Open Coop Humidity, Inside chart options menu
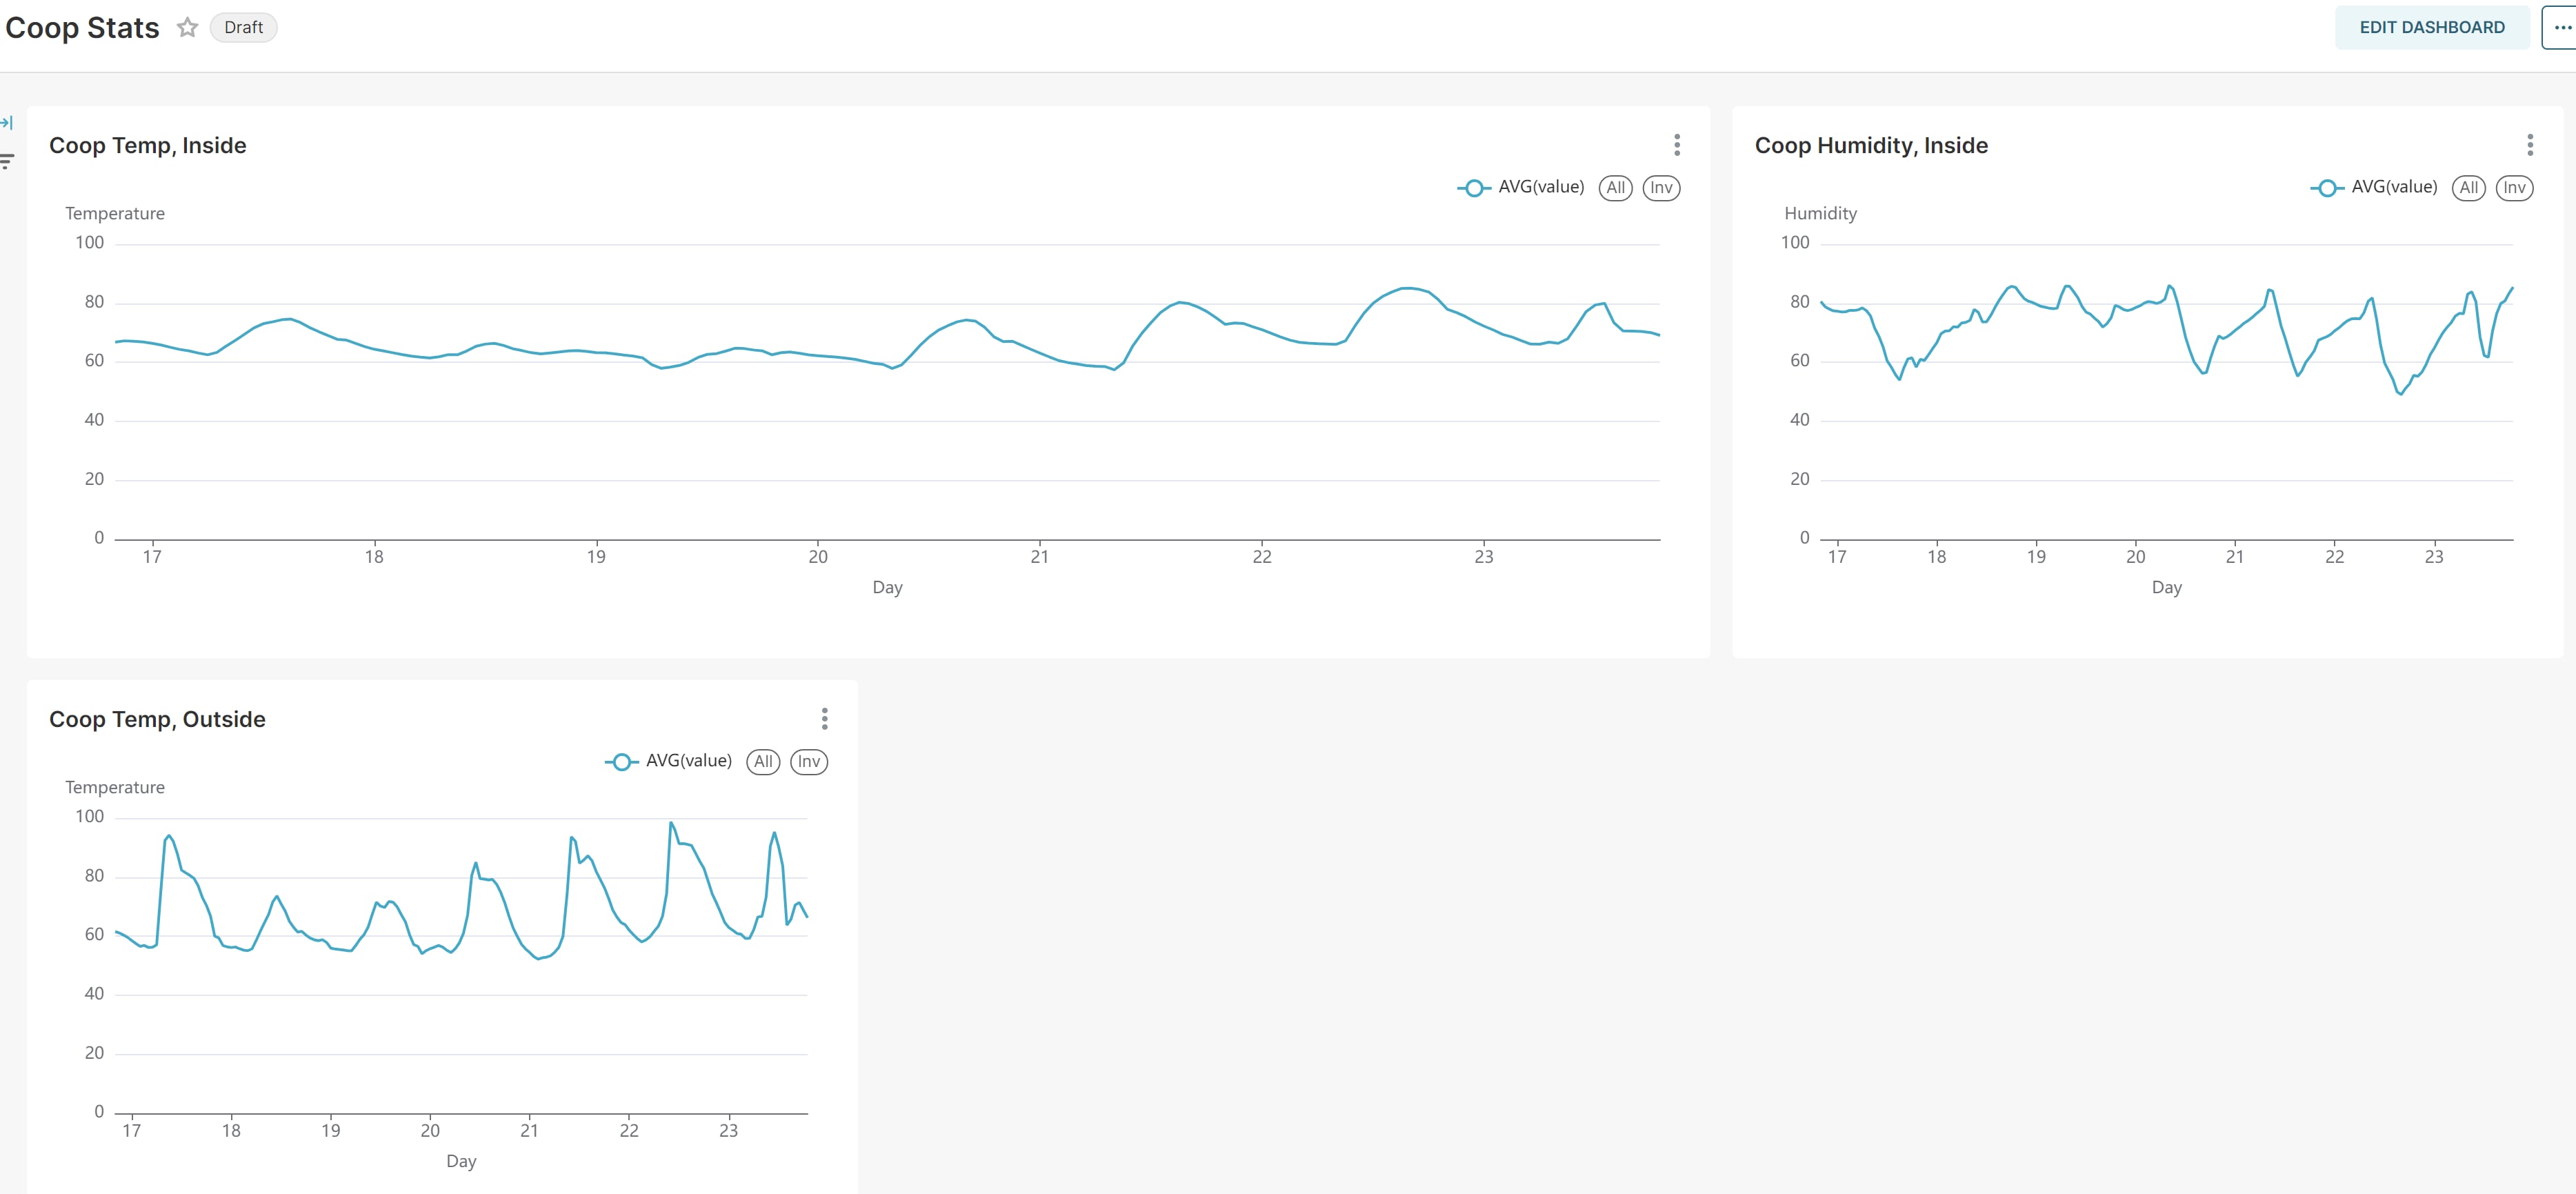 tap(2530, 145)
